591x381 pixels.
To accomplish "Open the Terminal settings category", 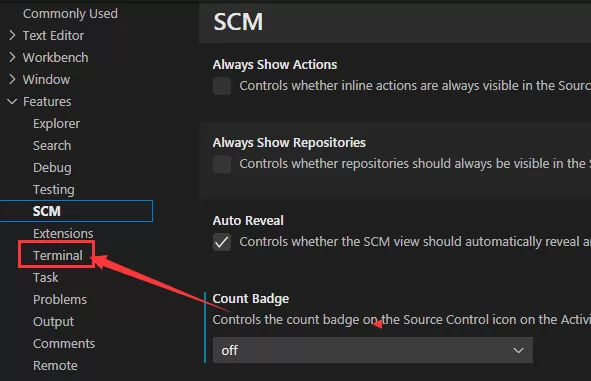I will tap(58, 256).
